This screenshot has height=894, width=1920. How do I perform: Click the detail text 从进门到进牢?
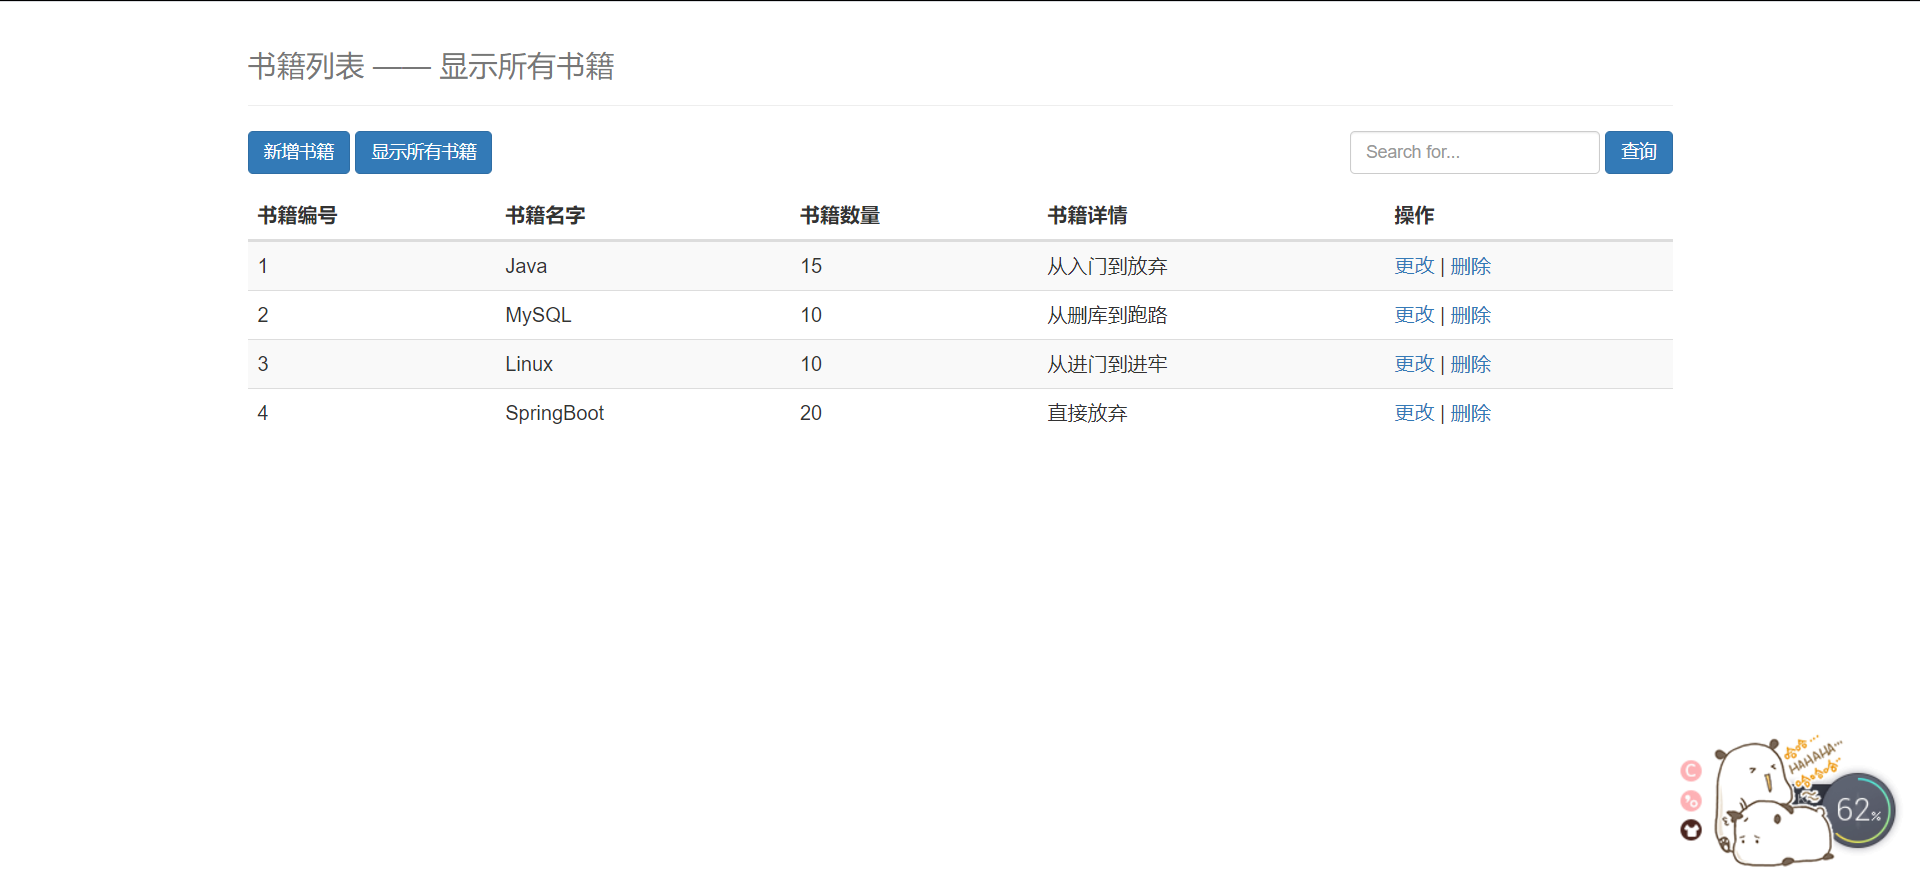(1107, 364)
